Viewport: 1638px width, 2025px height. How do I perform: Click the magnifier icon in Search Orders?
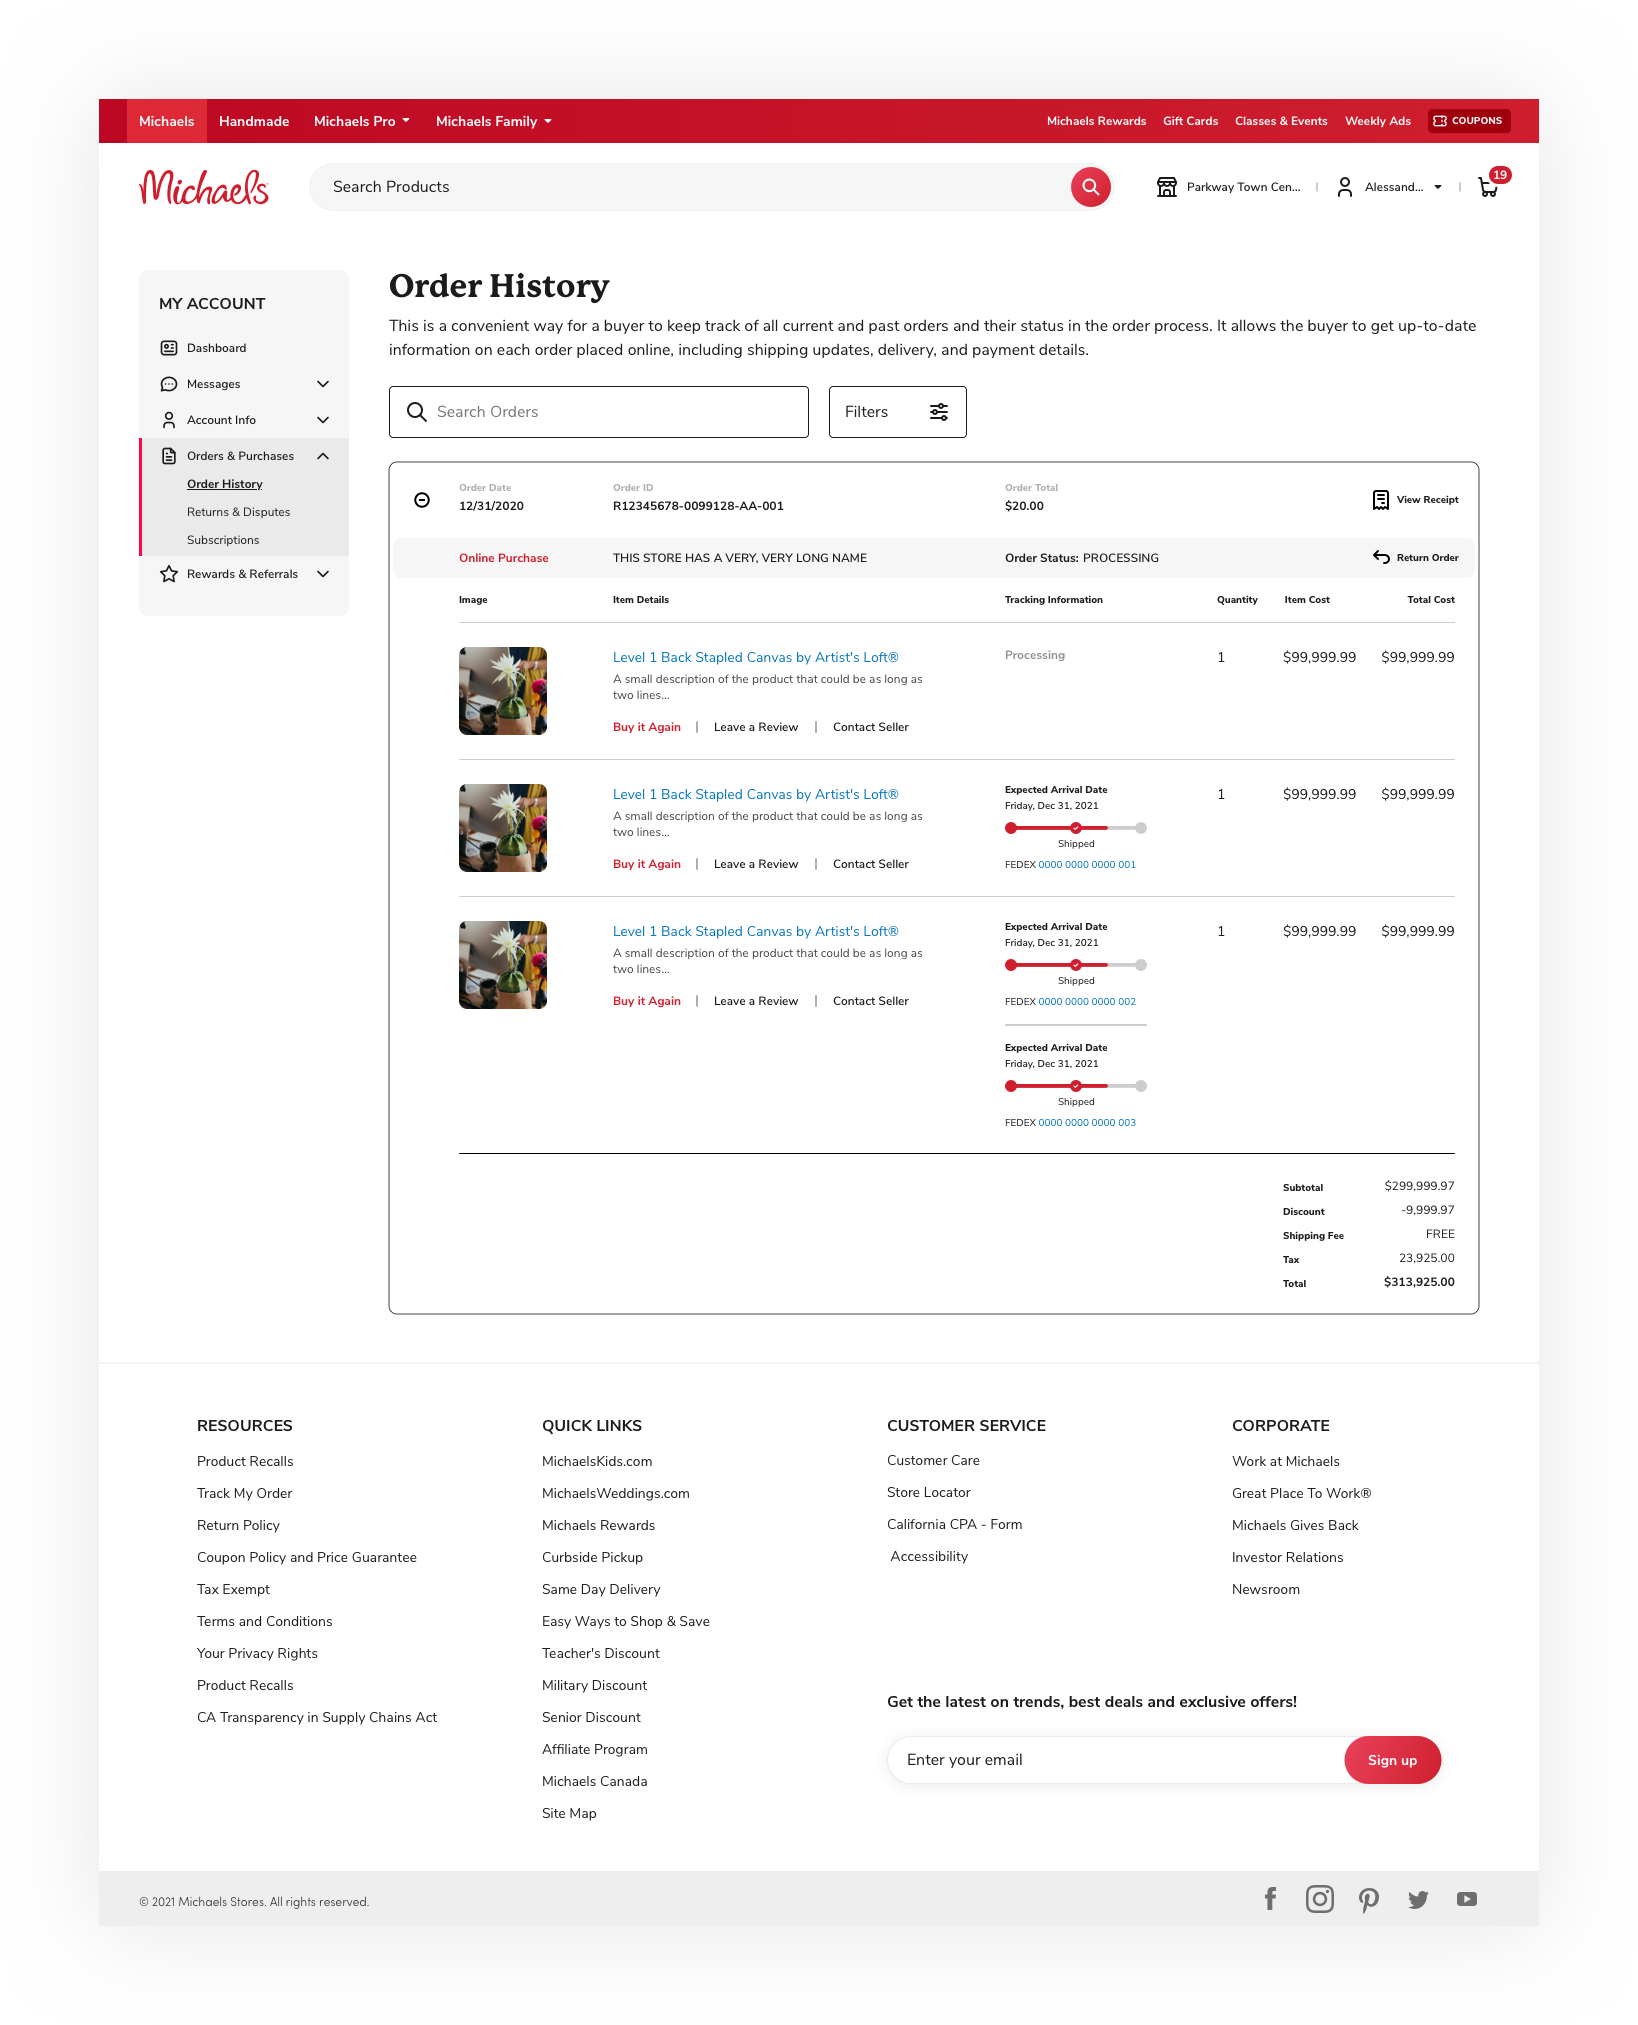(x=417, y=412)
